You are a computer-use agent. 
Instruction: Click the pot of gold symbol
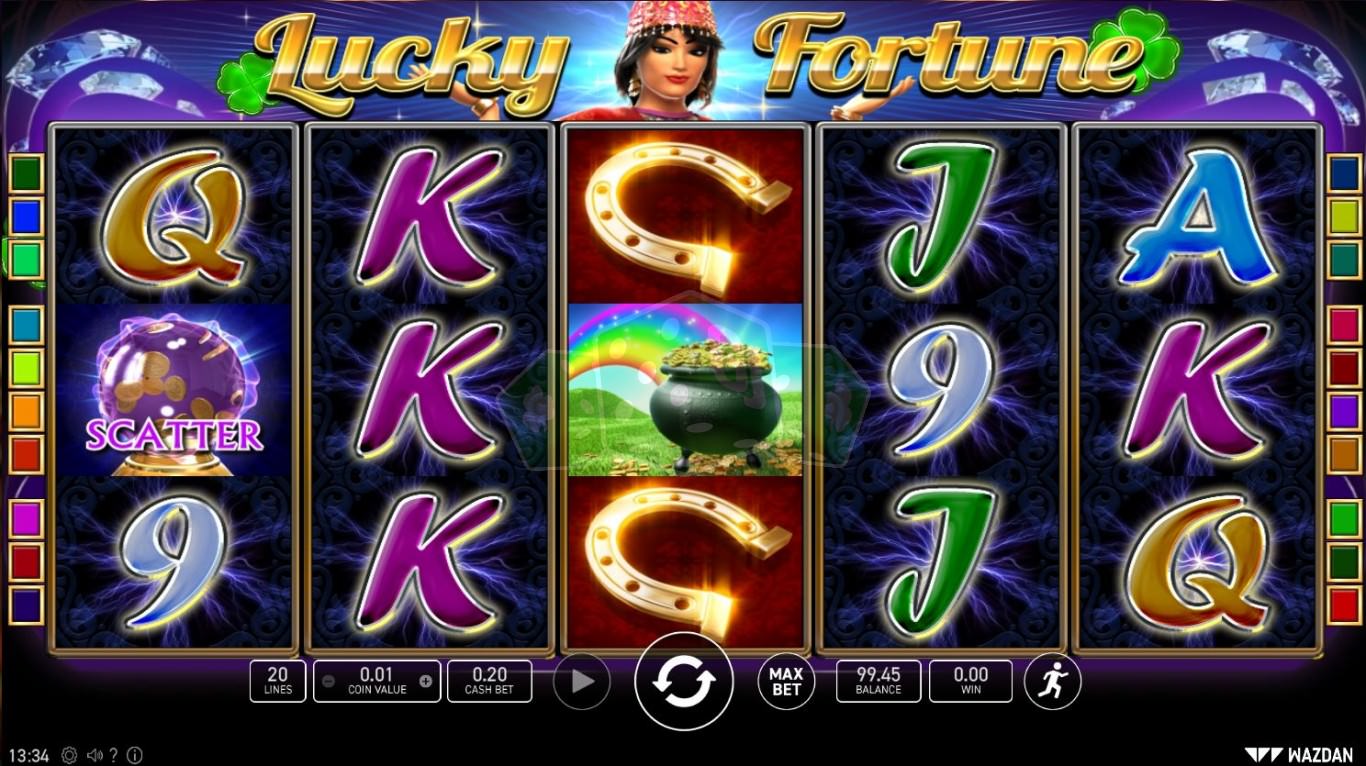(685, 390)
